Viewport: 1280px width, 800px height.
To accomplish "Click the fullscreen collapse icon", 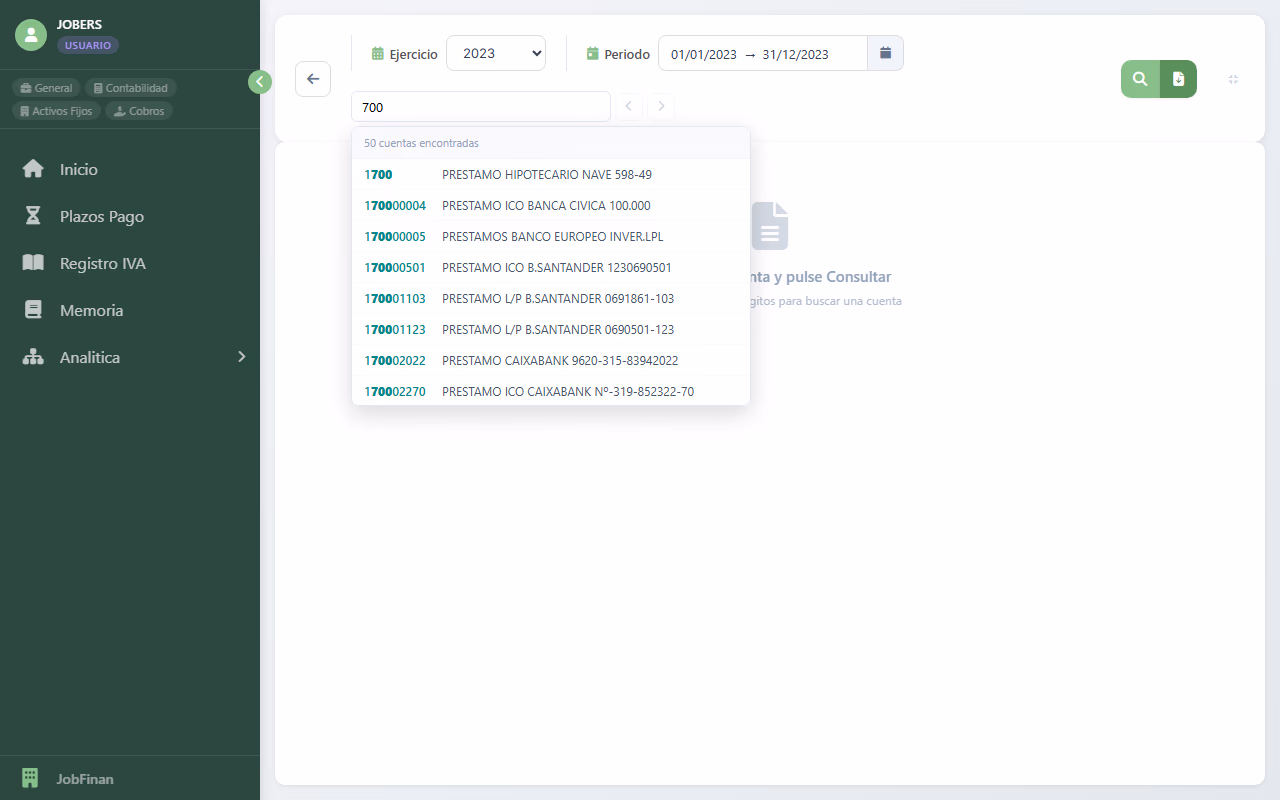I will point(1233,79).
